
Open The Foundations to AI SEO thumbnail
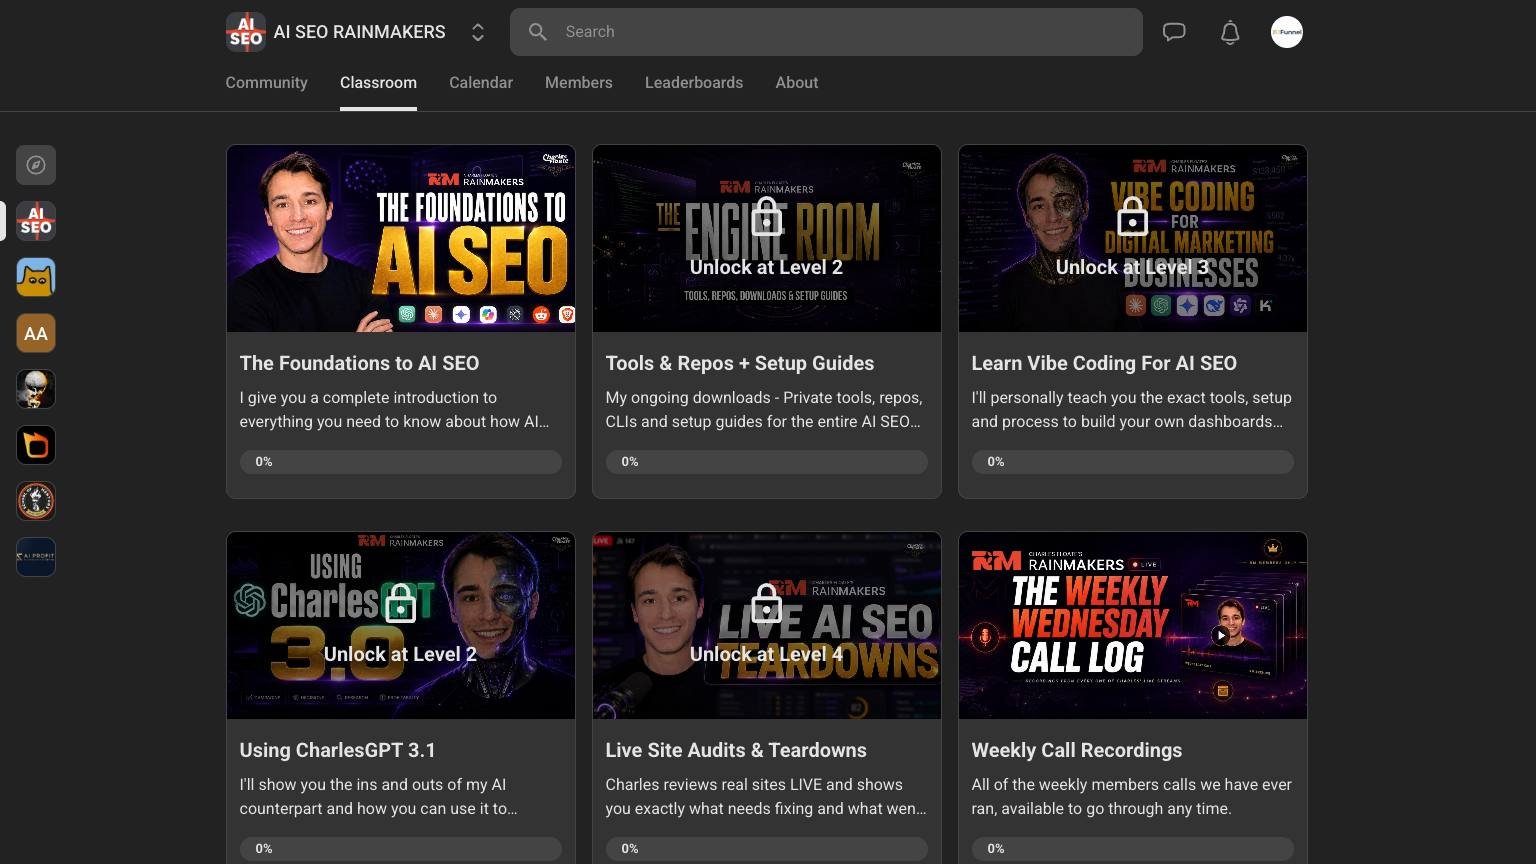point(401,239)
